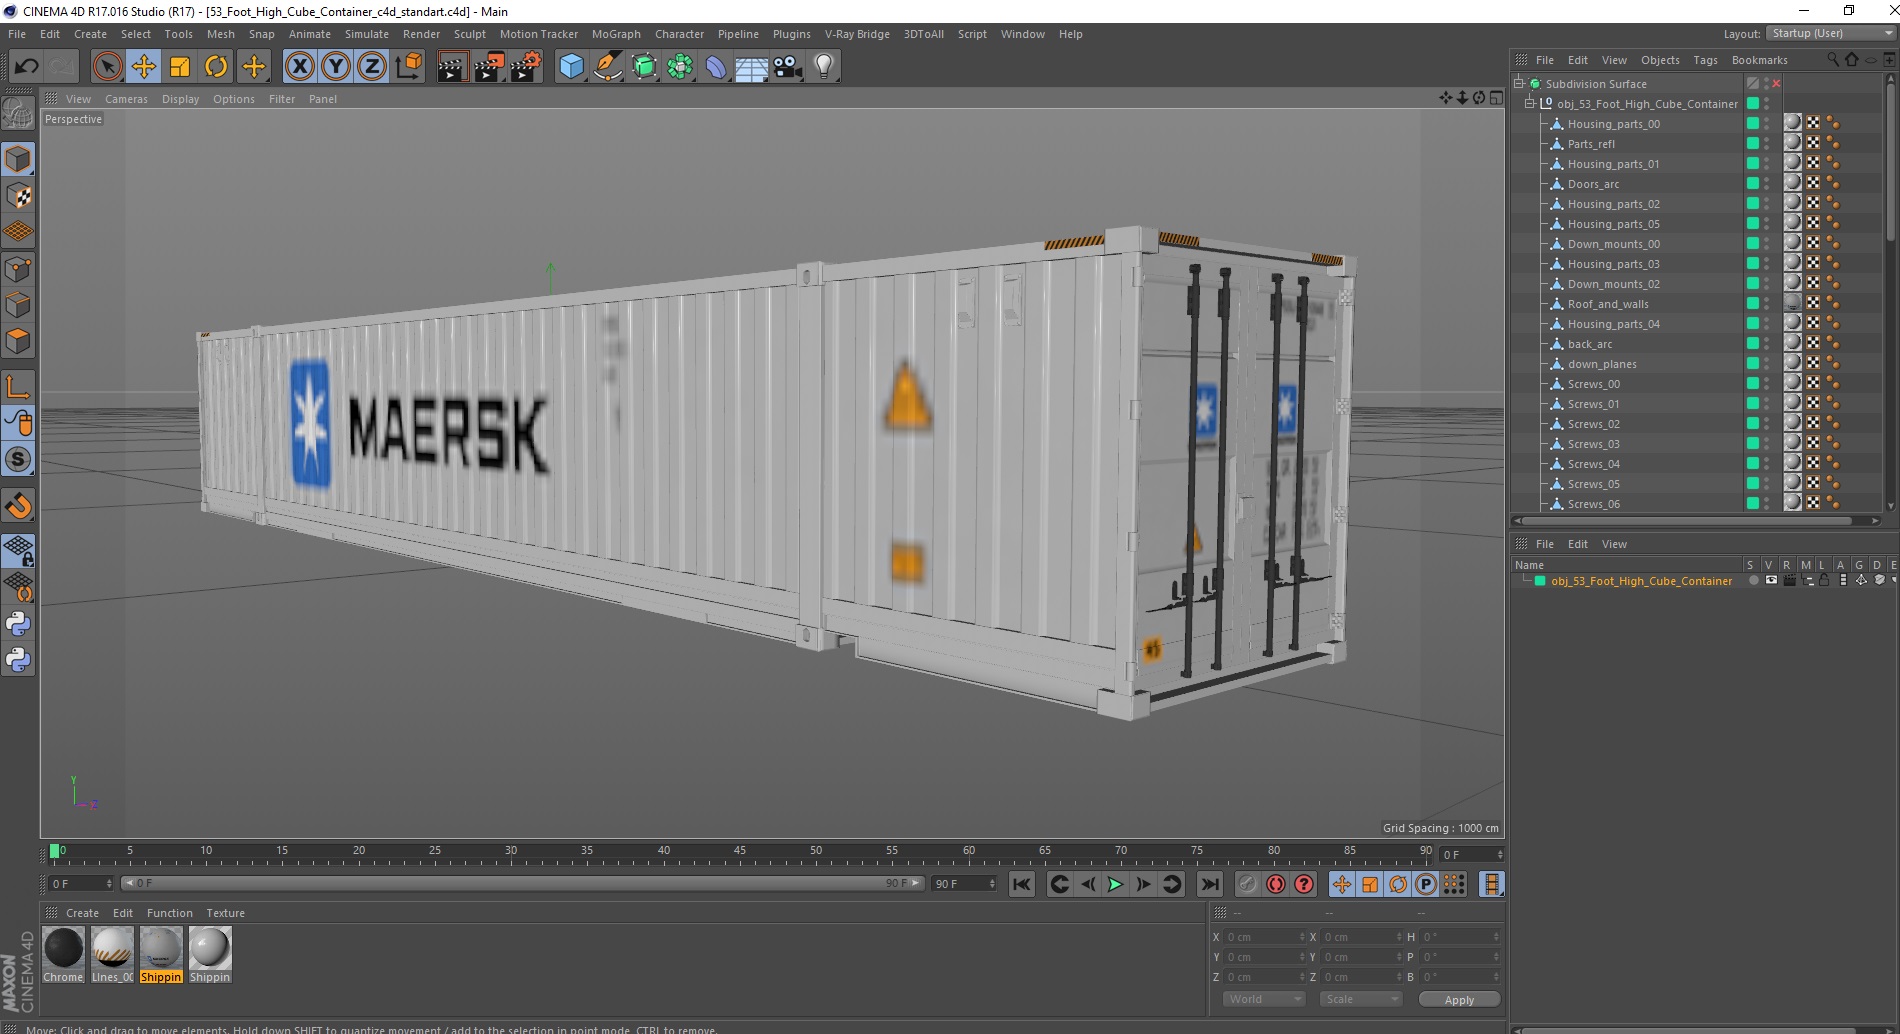Click the X position field stepper arrows
This screenshot has height=1034, width=1900.
[x=1302, y=937]
